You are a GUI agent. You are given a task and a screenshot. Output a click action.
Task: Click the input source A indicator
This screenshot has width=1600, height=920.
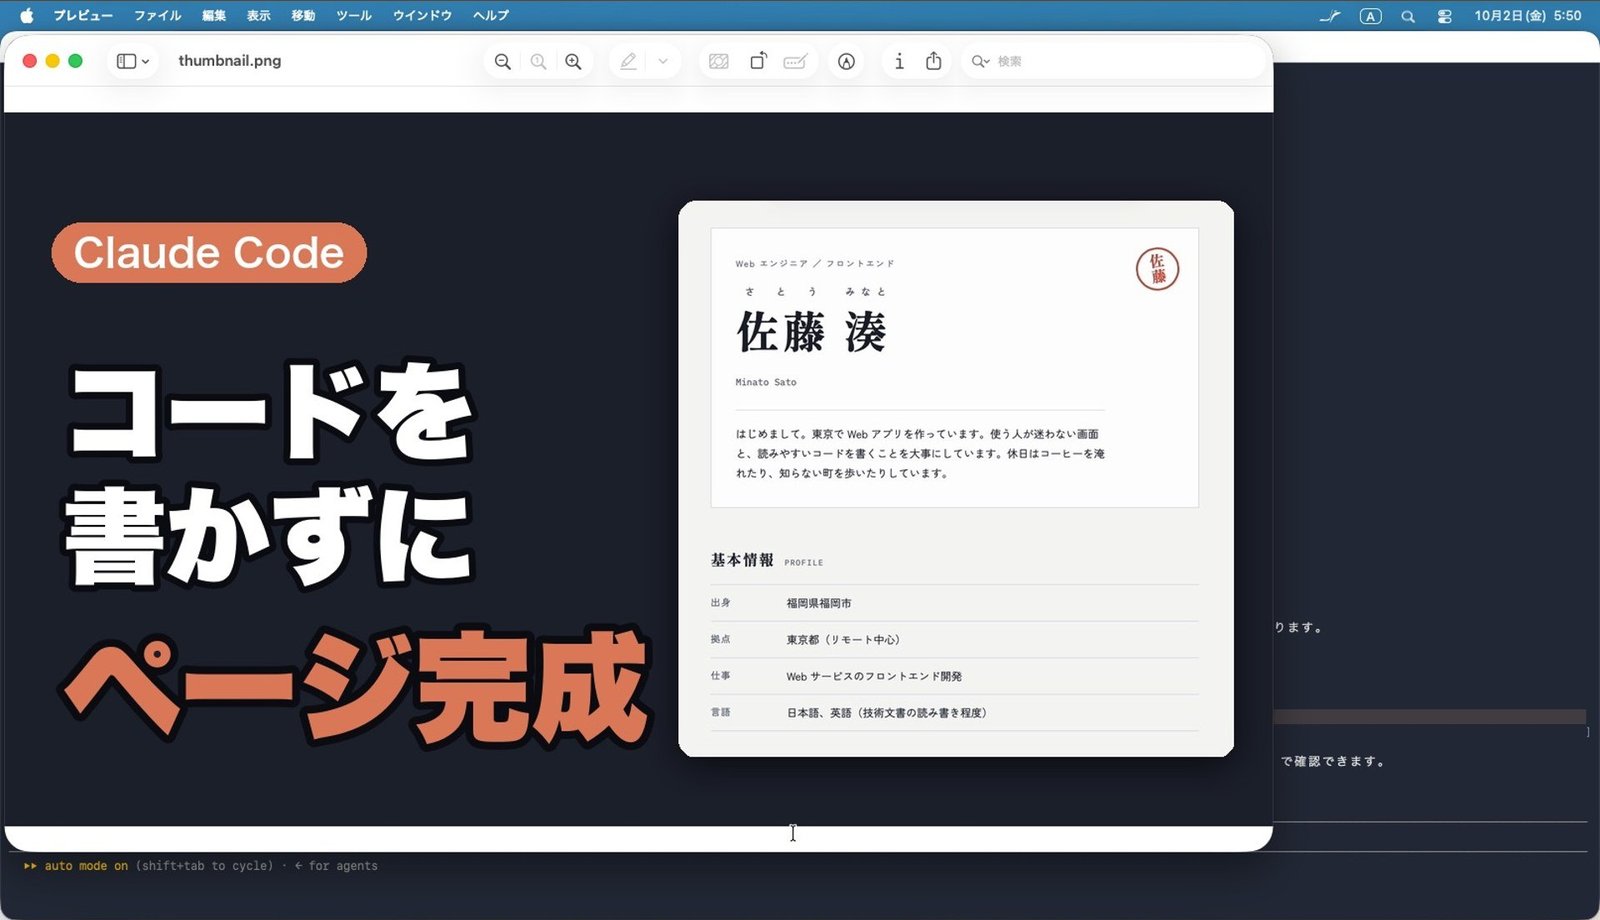(1370, 16)
